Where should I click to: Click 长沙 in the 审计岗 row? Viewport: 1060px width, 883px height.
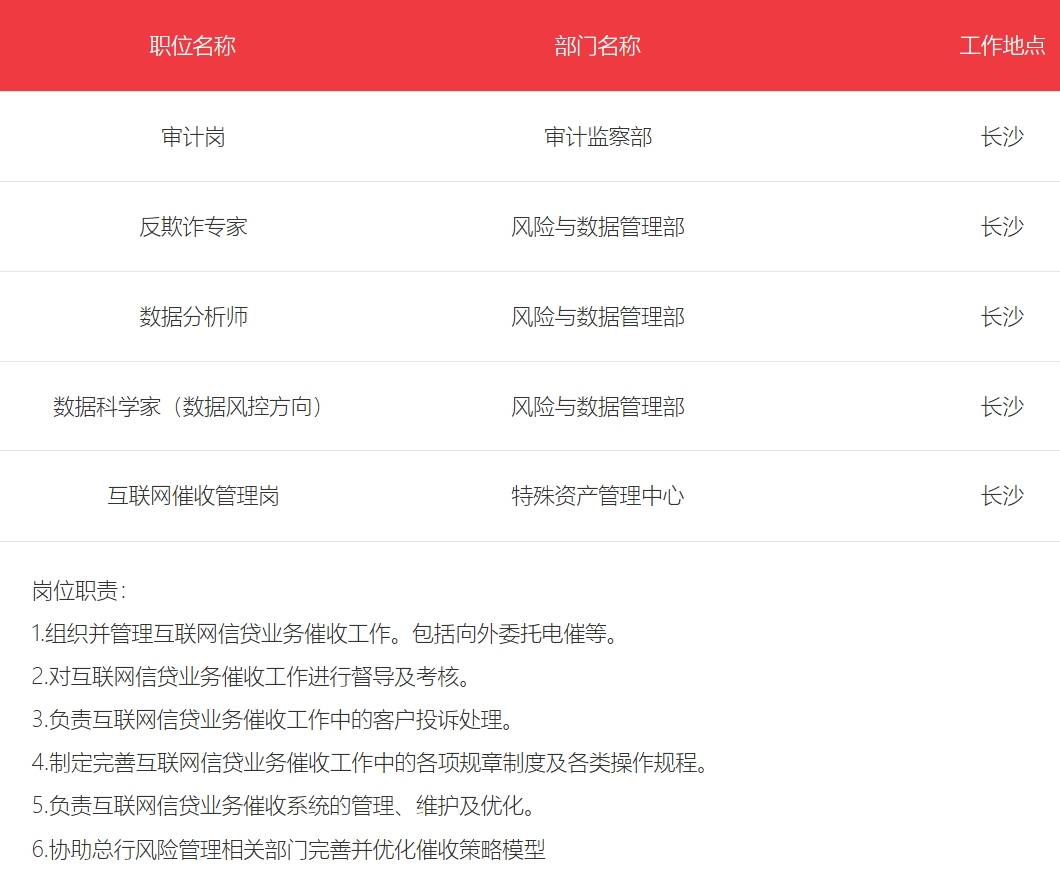pos(1000,136)
